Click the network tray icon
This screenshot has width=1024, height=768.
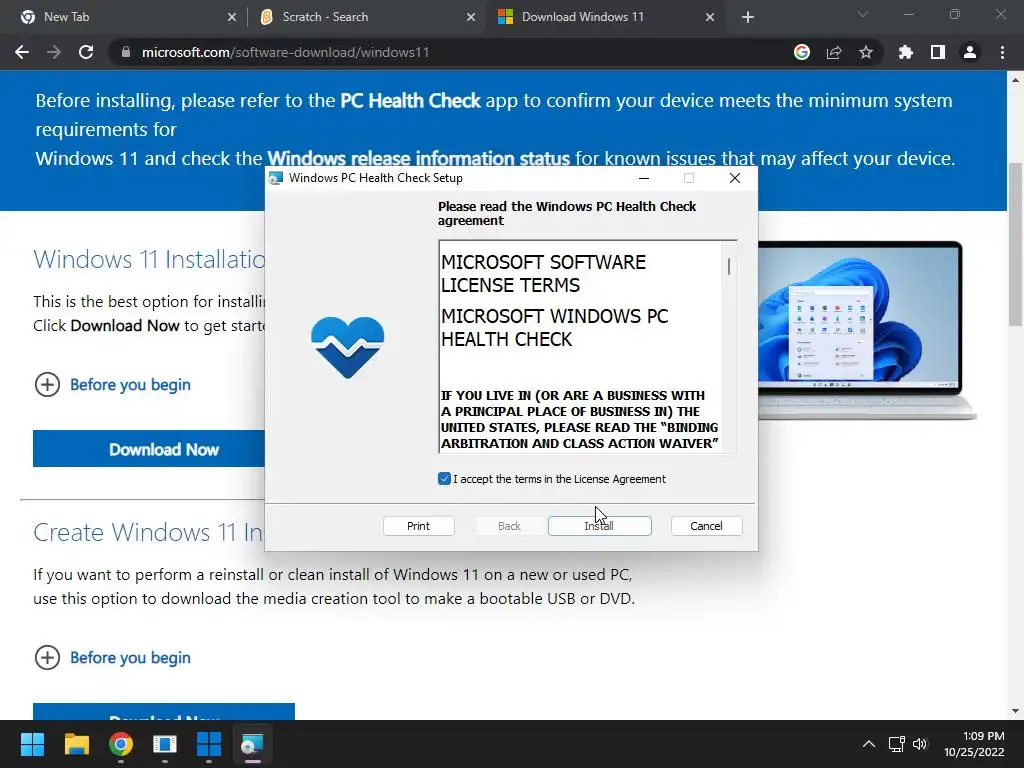(x=896, y=744)
